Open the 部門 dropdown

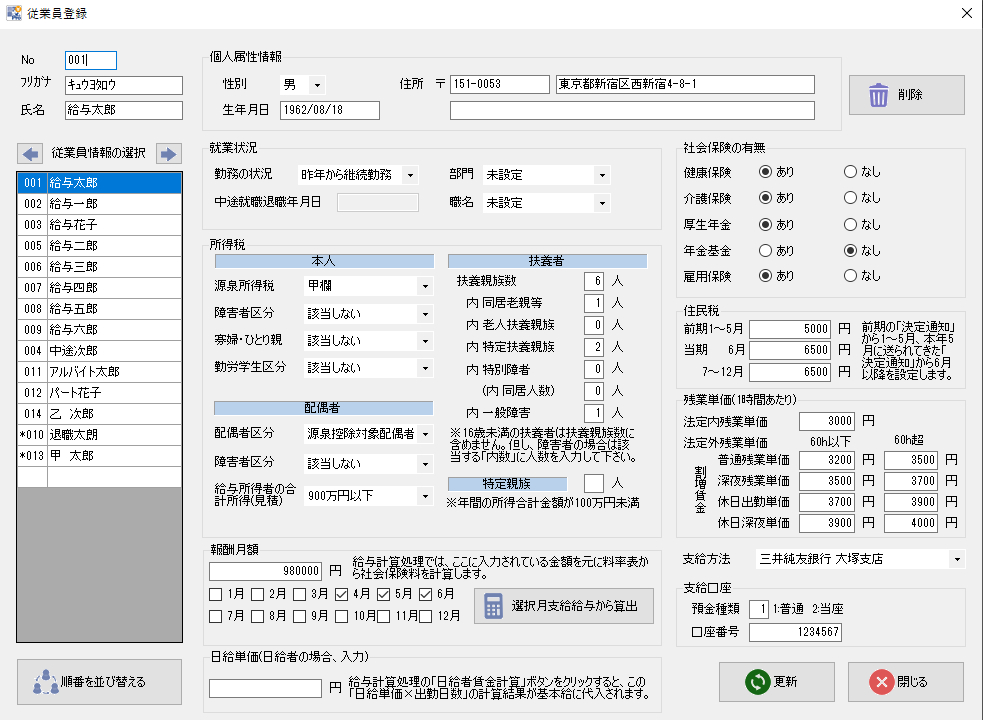point(600,175)
